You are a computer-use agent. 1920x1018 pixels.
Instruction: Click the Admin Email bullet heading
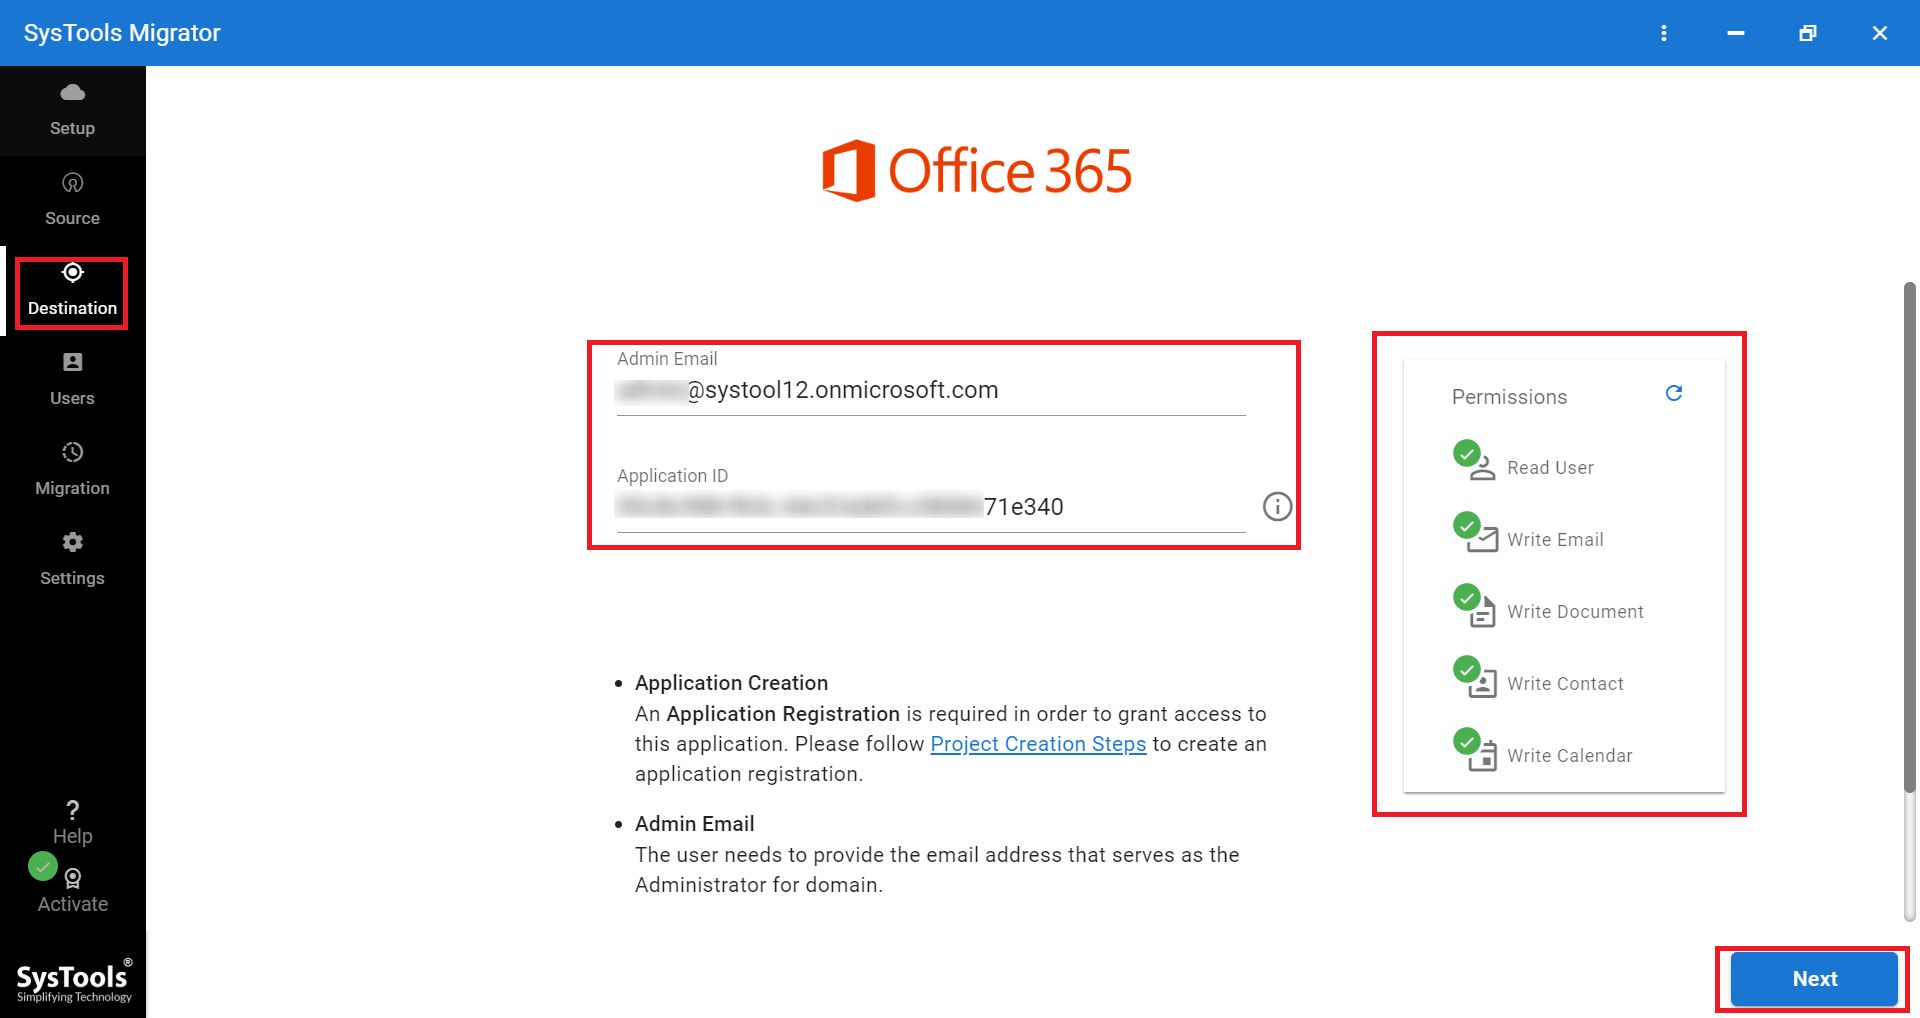click(x=694, y=824)
